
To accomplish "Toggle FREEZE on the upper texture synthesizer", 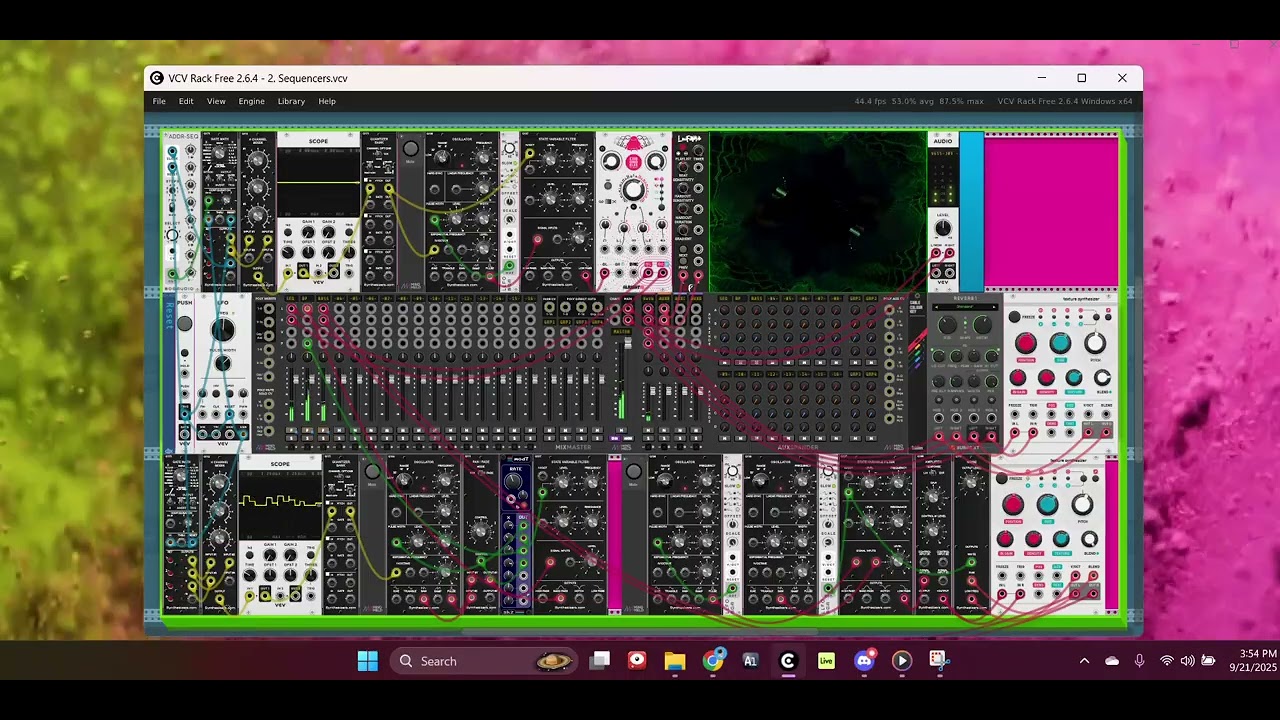I will [1015, 317].
